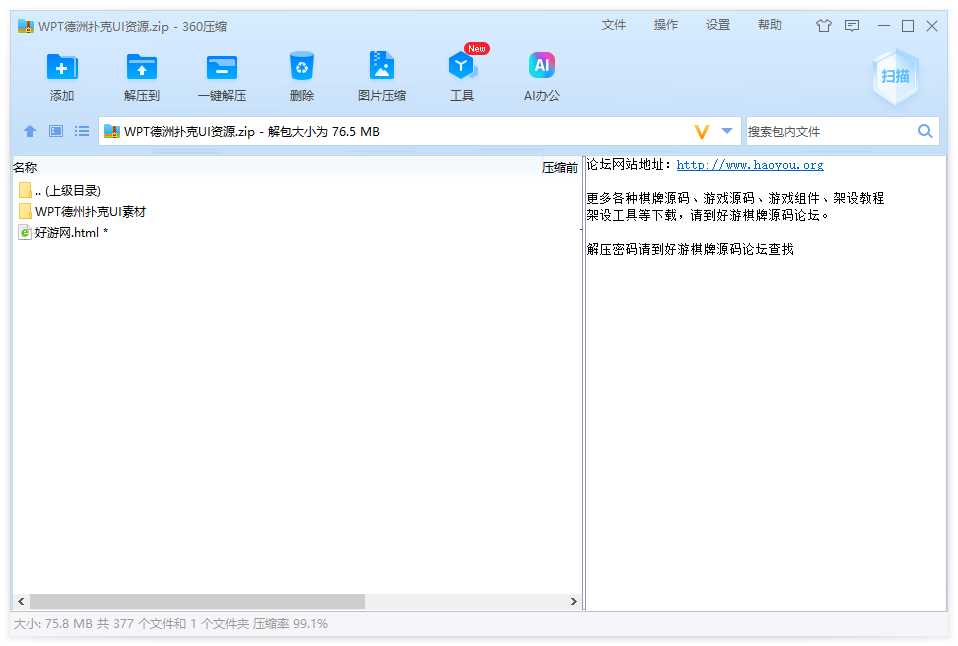Click the 搜索包内文件 search field
This screenshot has width=958, height=646.
pyautogui.click(x=831, y=131)
